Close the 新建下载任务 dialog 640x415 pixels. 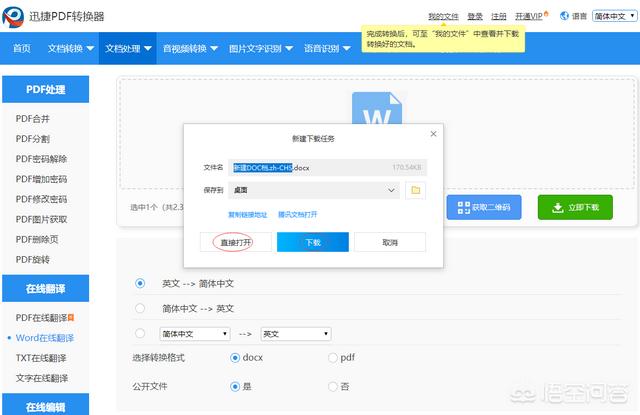coord(433,134)
